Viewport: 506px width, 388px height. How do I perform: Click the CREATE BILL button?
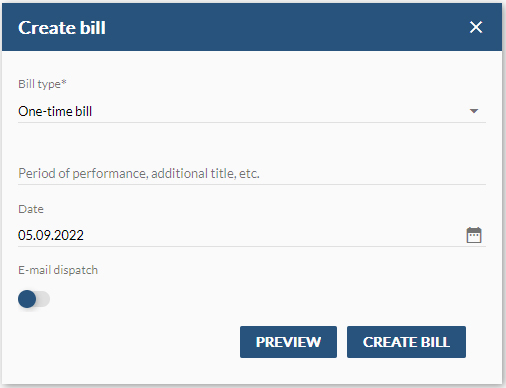click(406, 342)
